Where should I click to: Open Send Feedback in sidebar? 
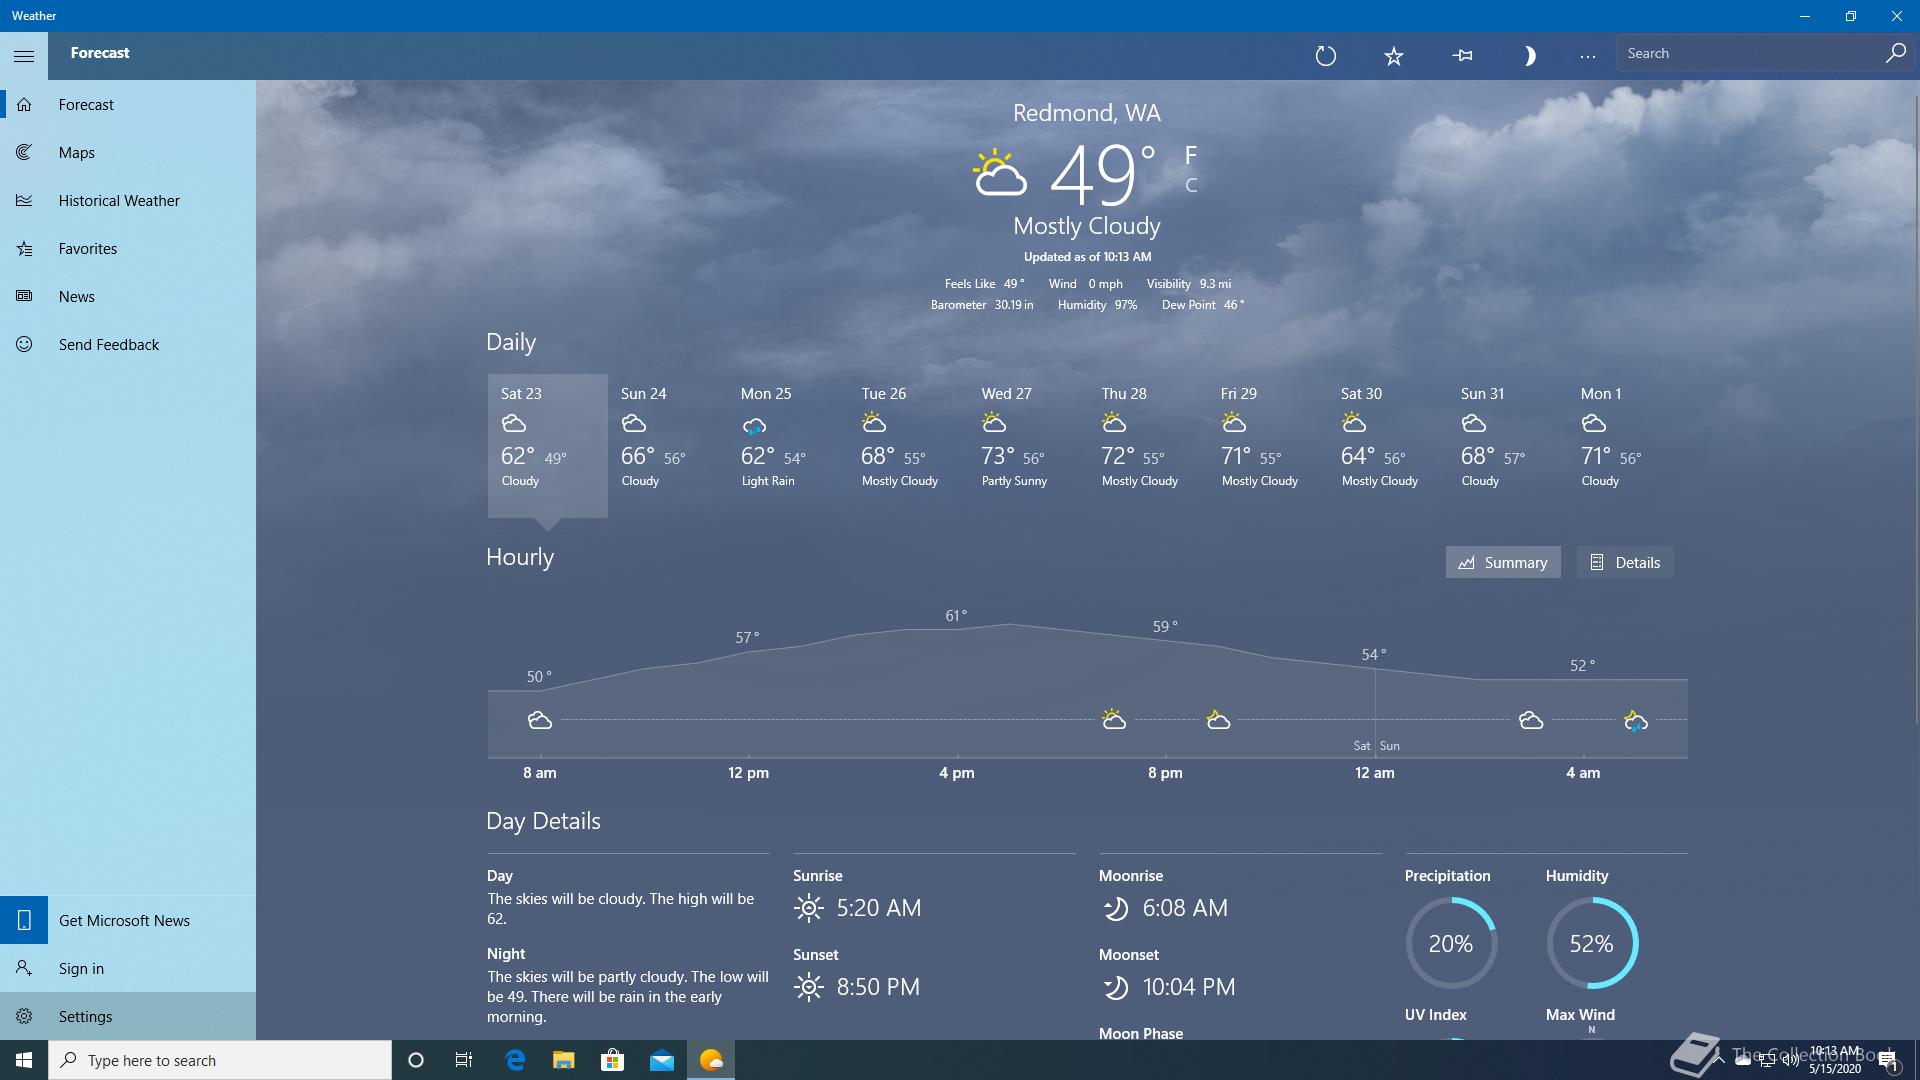click(128, 344)
